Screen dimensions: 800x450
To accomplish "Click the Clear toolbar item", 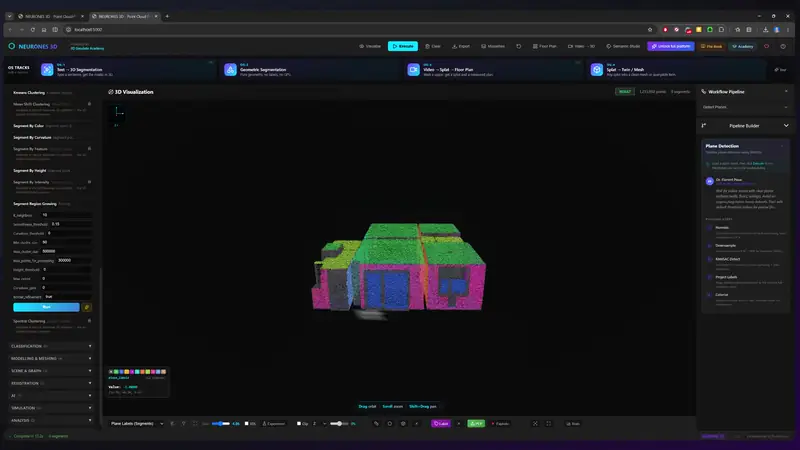I will pos(433,46).
